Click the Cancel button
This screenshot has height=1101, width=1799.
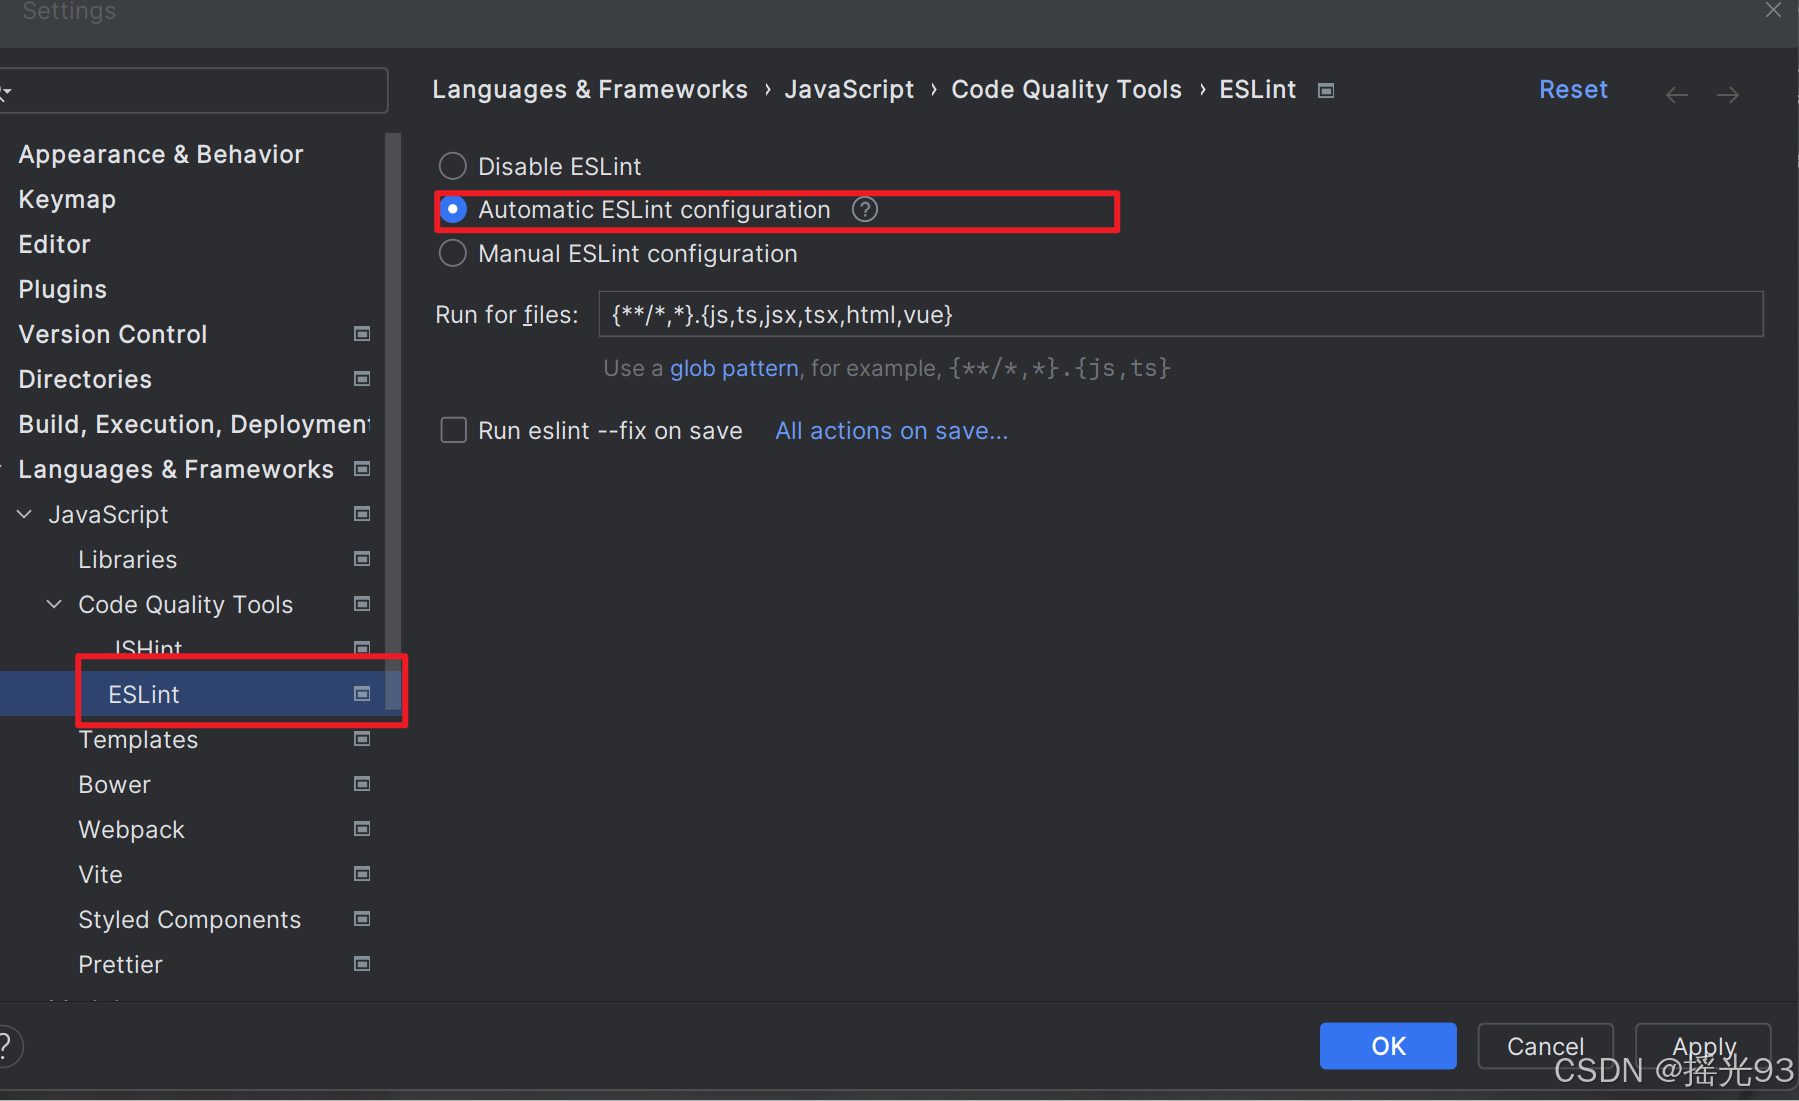(x=1545, y=1046)
